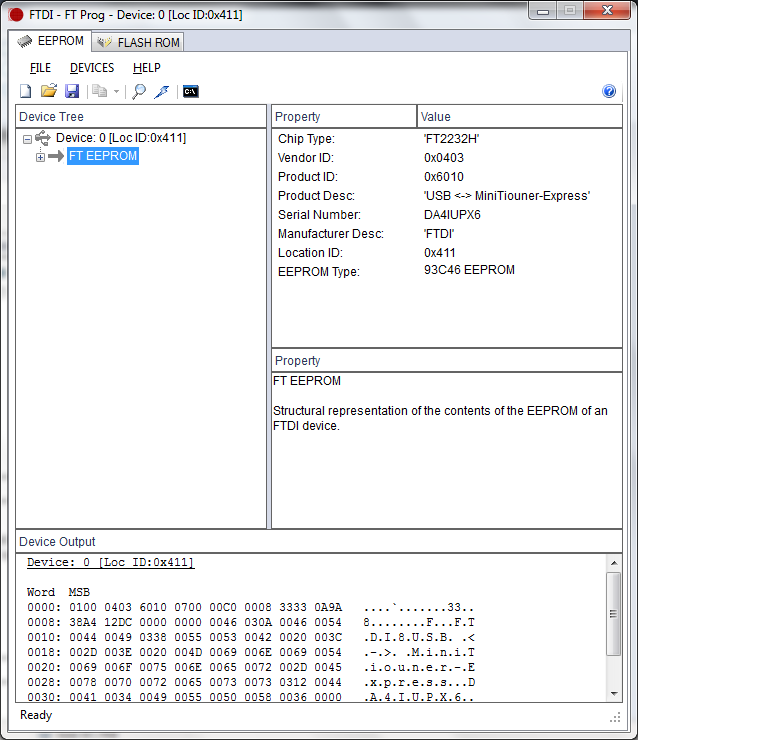Scan for devices with magnifying glass icon
The width and height of the screenshot is (768, 740).
(x=139, y=91)
